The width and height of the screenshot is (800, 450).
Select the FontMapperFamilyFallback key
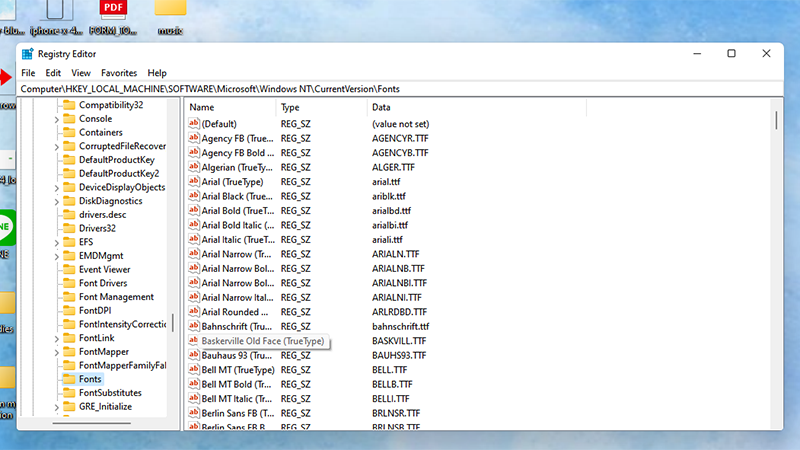pos(122,365)
